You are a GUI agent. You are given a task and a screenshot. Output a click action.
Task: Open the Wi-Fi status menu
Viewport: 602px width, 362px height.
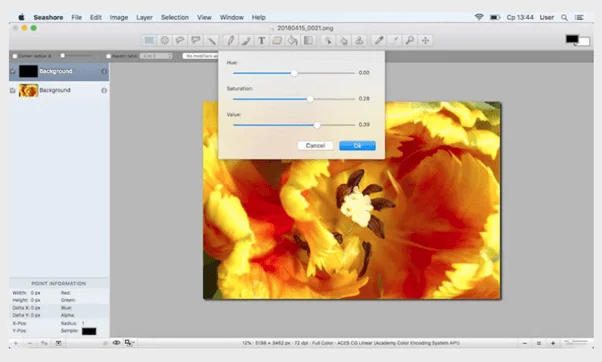[479, 17]
